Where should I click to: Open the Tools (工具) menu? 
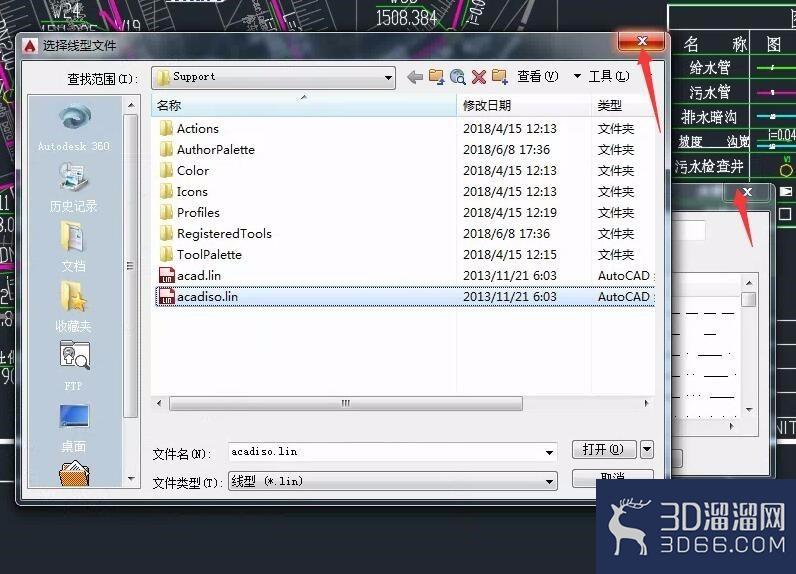pyautogui.click(x=609, y=77)
